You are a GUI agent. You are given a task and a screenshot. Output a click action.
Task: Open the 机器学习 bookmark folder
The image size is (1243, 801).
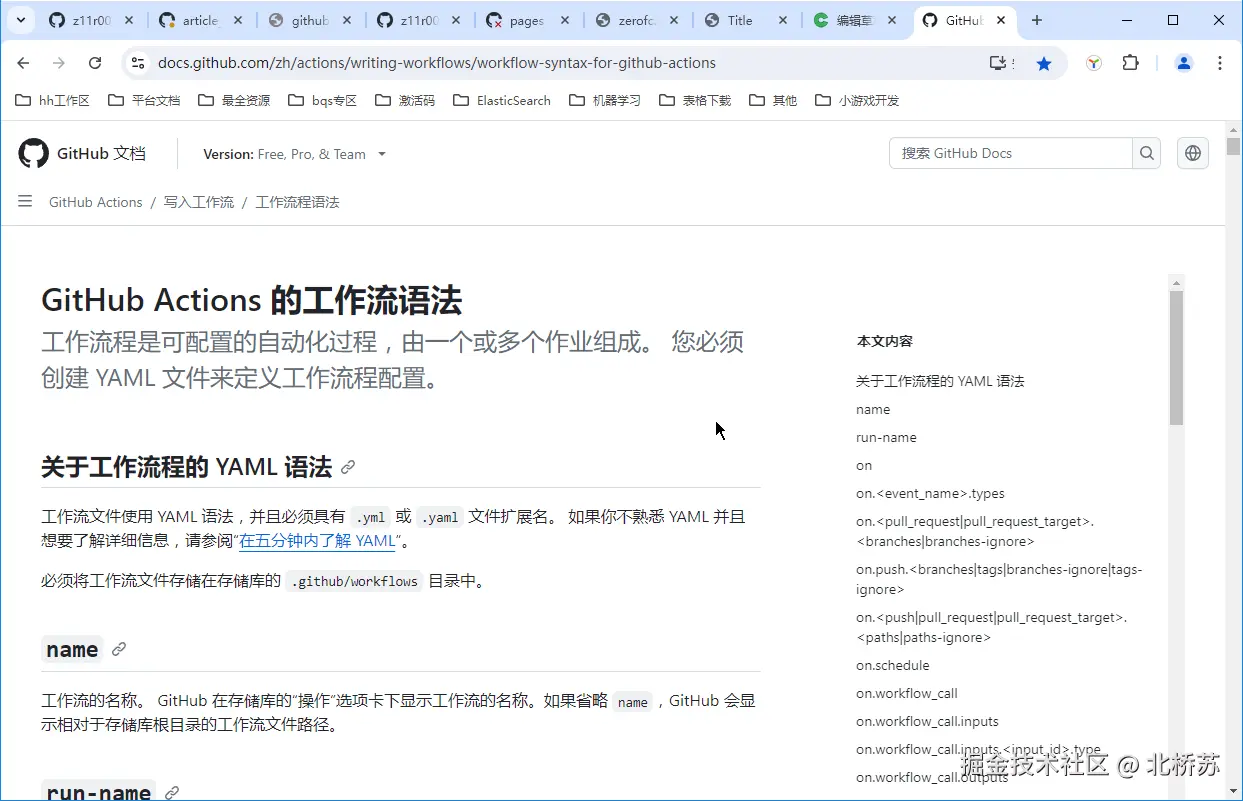[x=604, y=100]
